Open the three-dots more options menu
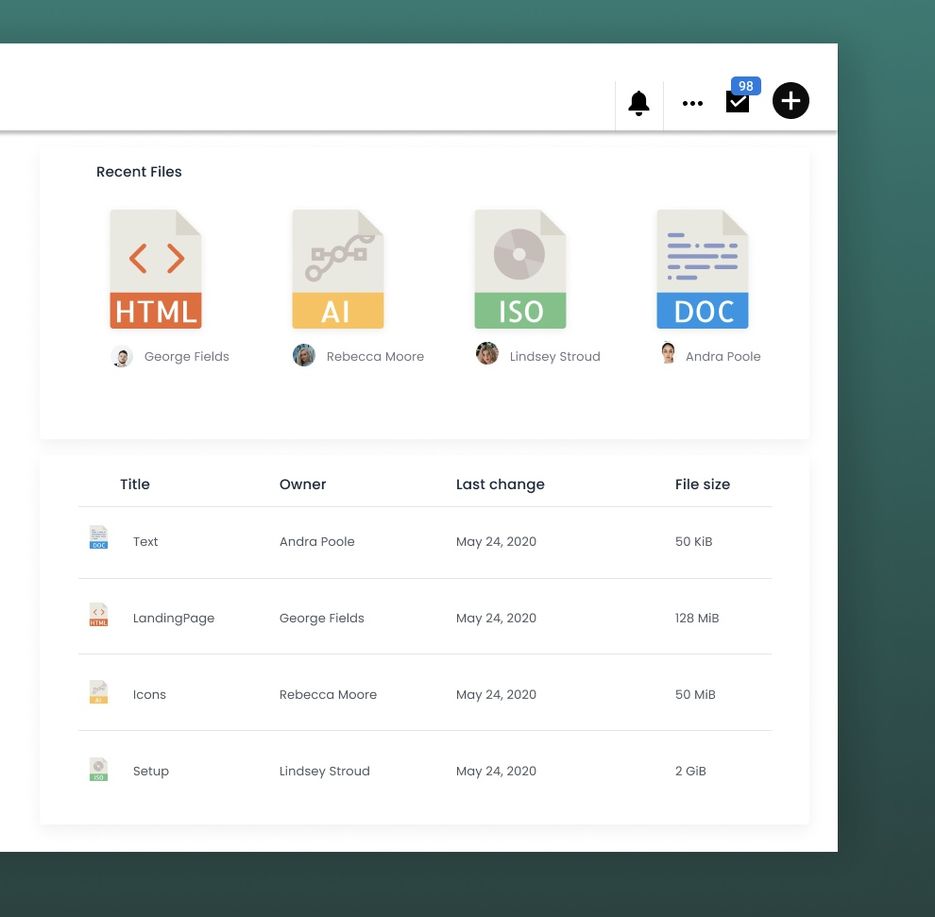The width and height of the screenshot is (935, 917). click(x=692, y=103)
